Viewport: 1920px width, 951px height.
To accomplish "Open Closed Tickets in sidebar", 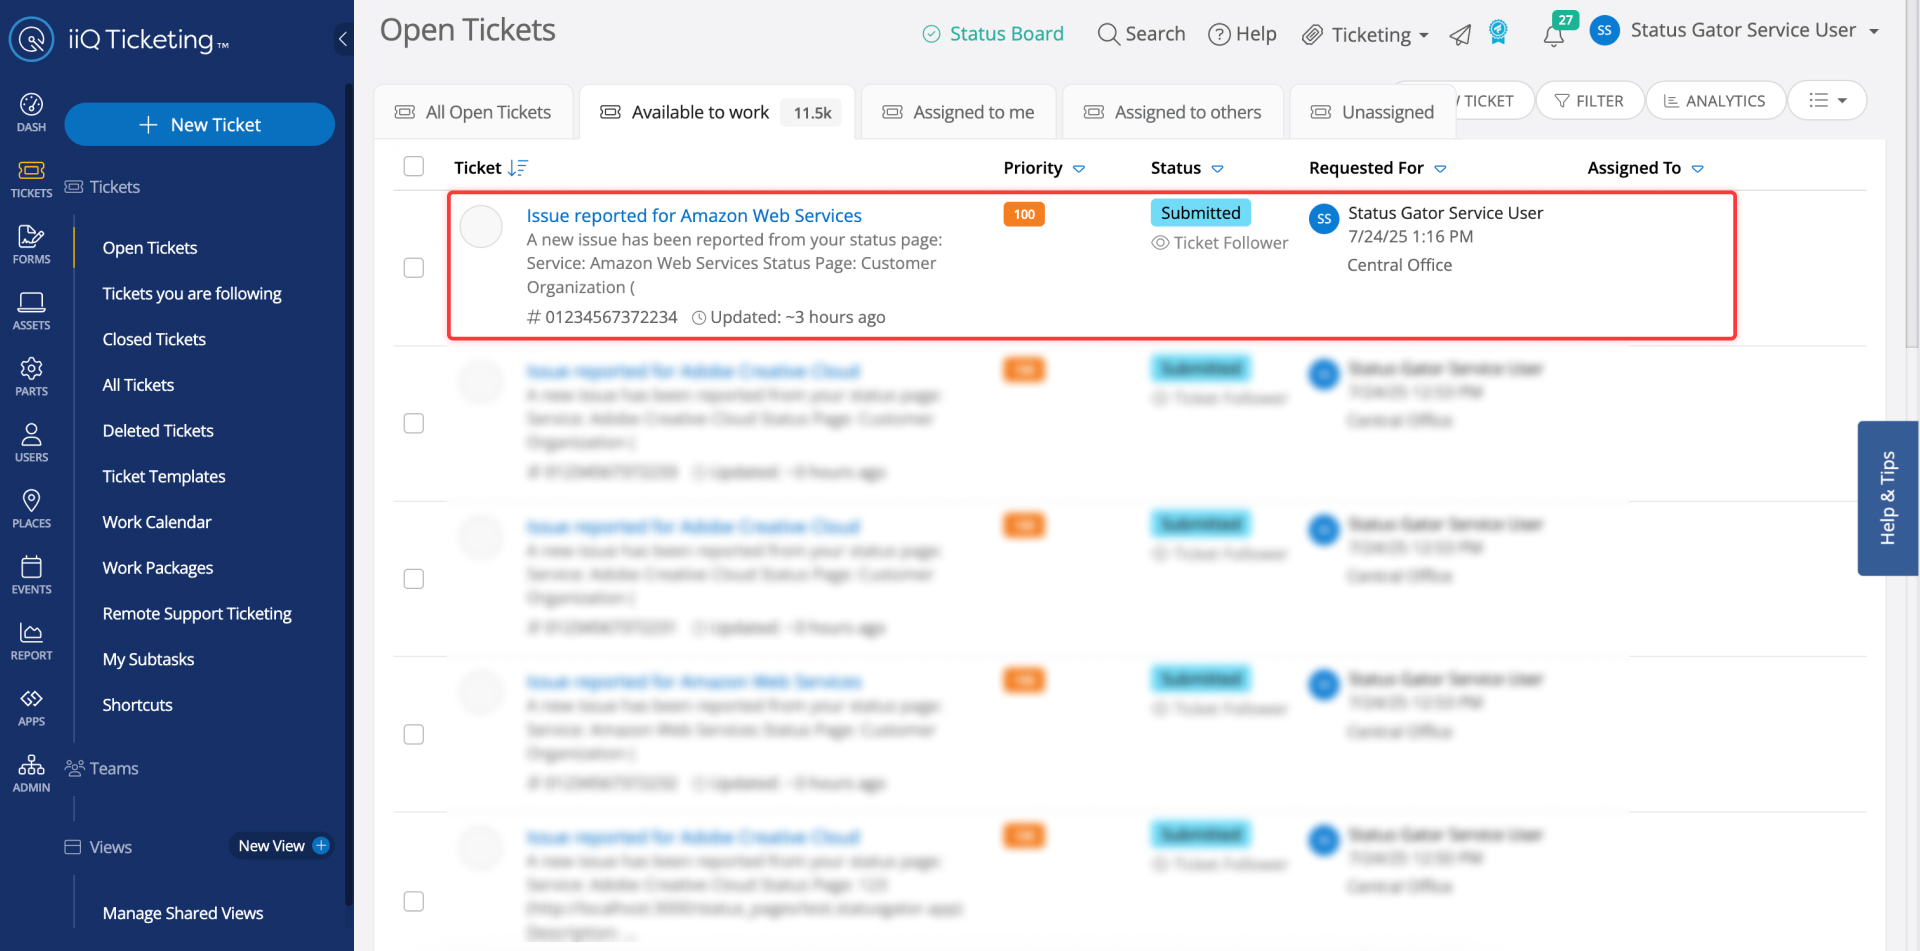I will point(154,339).
